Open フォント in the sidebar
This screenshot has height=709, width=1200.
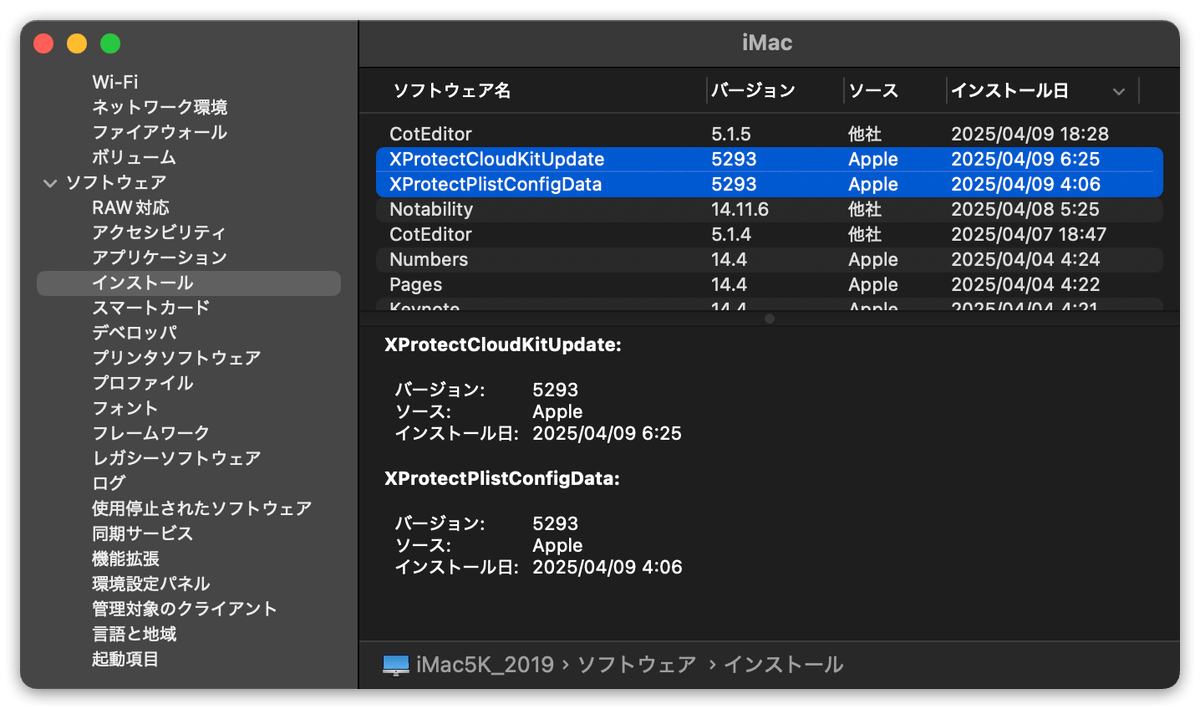[x=125, y=408]
